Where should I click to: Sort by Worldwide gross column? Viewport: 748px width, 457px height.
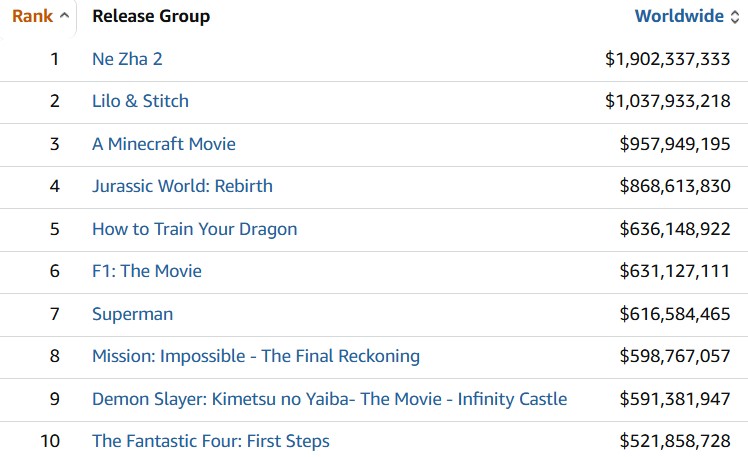tap(678, 16)
